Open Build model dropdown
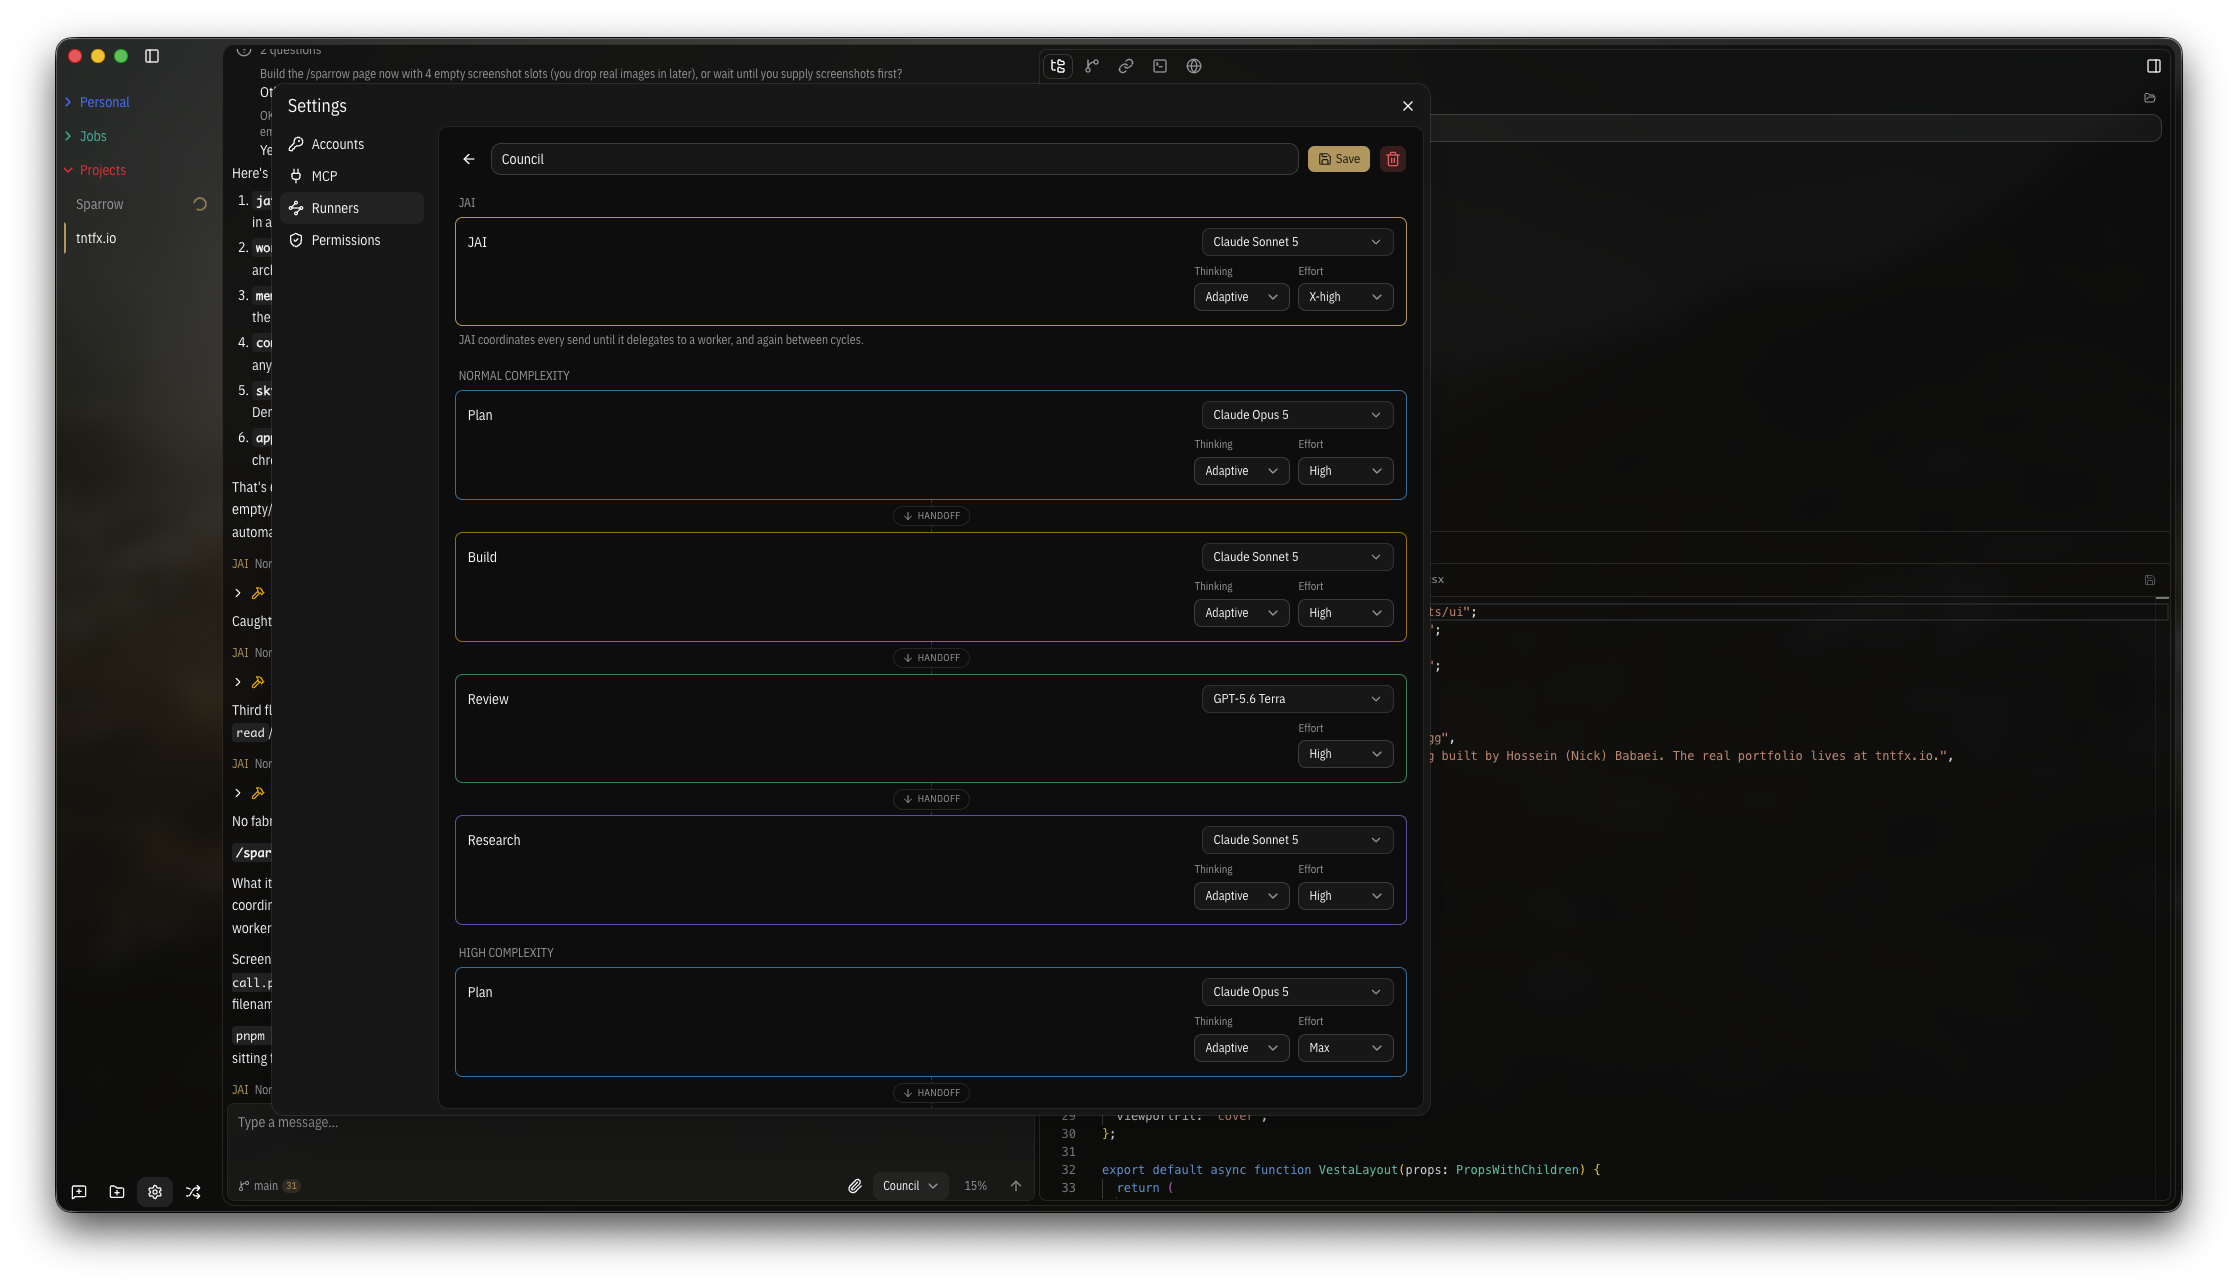 [x=1297, y=557]
